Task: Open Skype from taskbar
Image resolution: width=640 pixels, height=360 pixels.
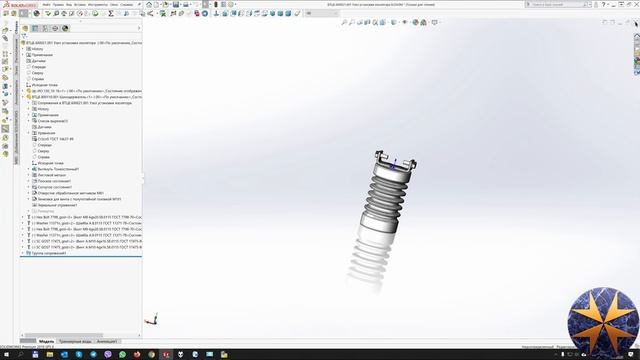Action: click(x=79, y=355)
